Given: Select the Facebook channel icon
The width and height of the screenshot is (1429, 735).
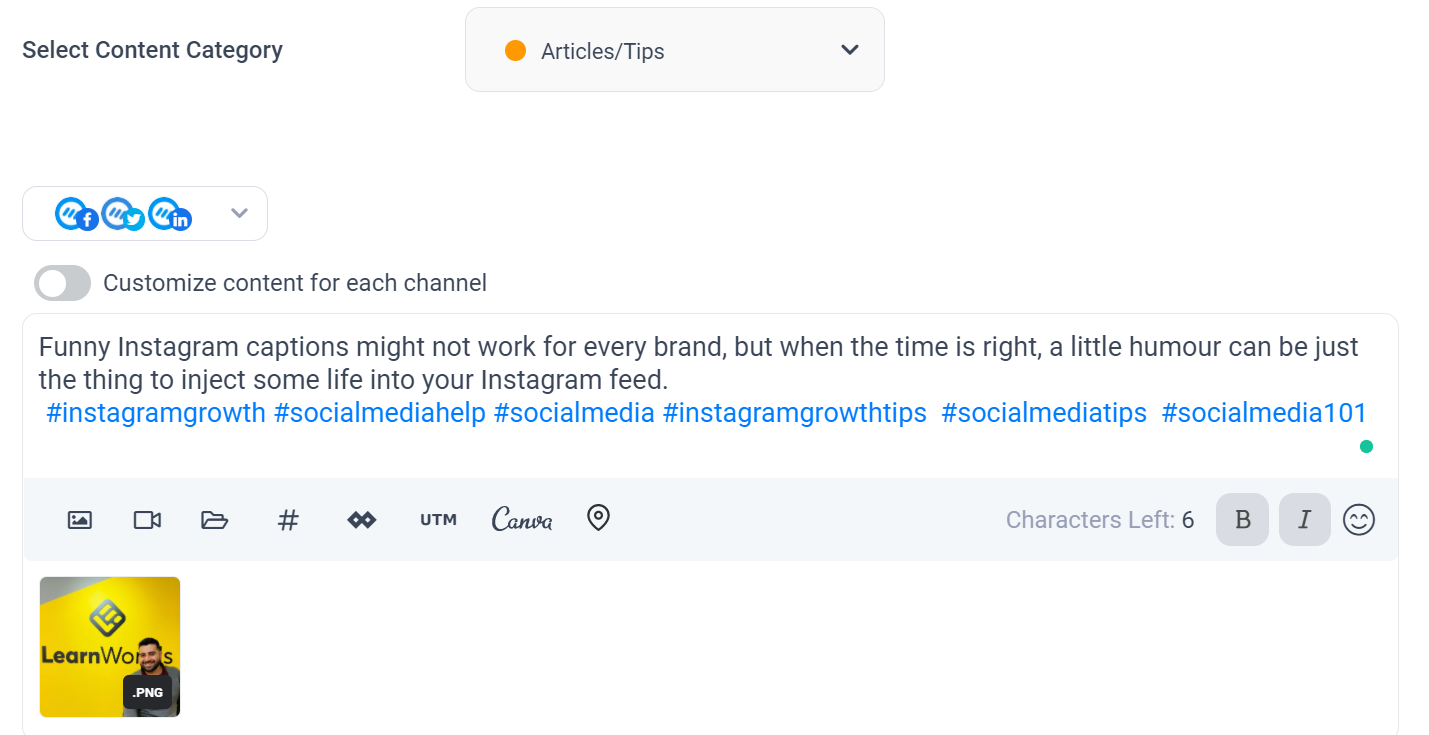Looking at the screenshot, I should [x=77, y=213].
